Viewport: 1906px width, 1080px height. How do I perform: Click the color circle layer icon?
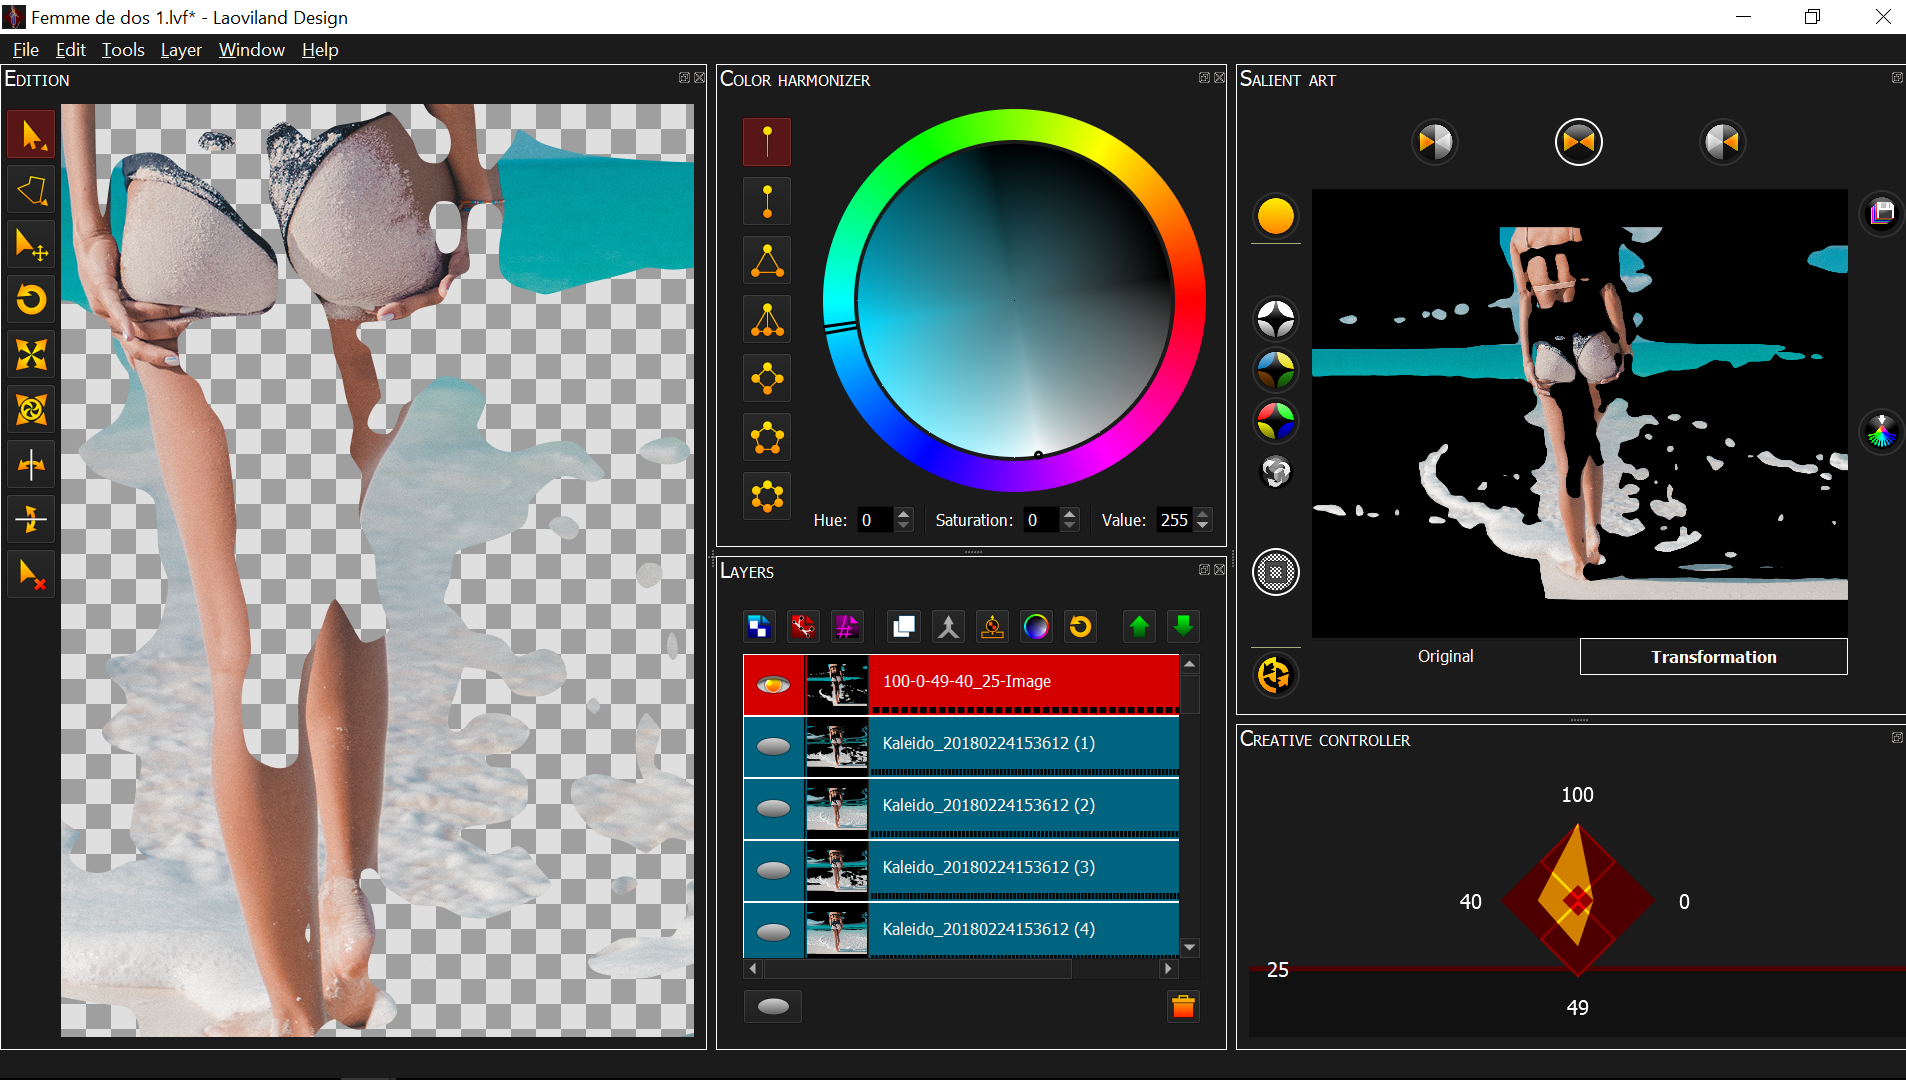tap(1036, 627)
